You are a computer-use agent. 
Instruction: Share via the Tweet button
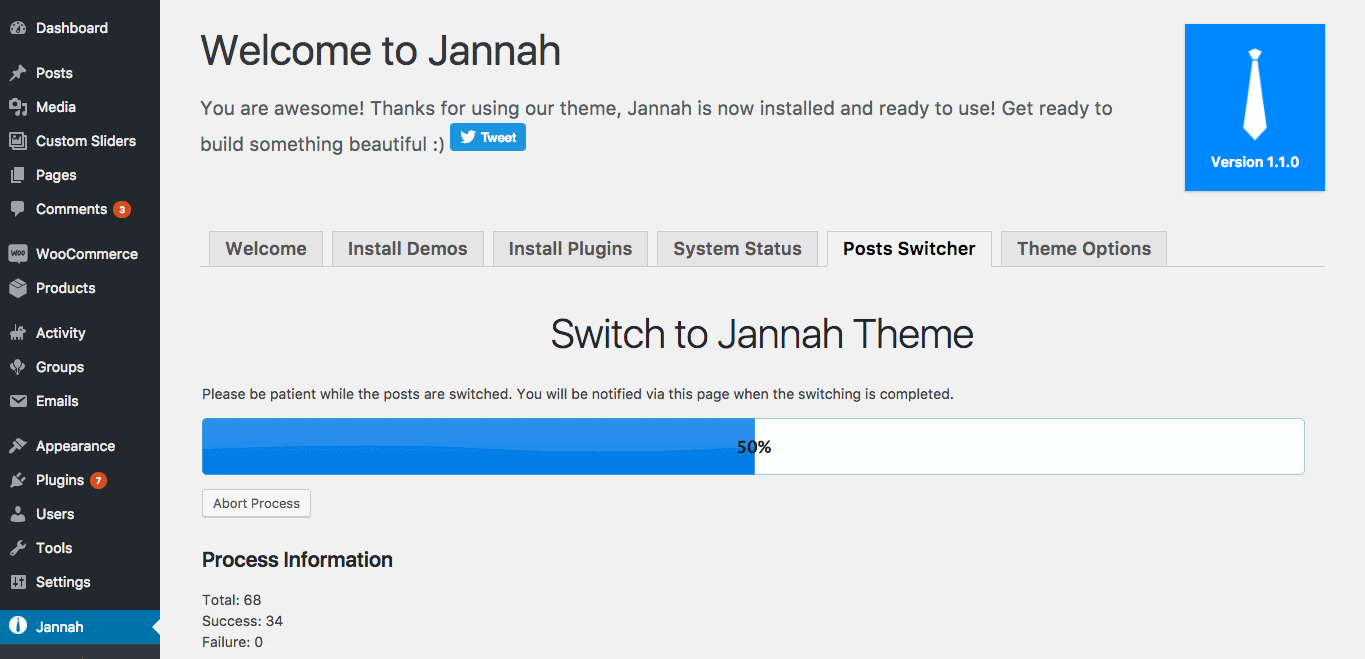click(488, 137)
